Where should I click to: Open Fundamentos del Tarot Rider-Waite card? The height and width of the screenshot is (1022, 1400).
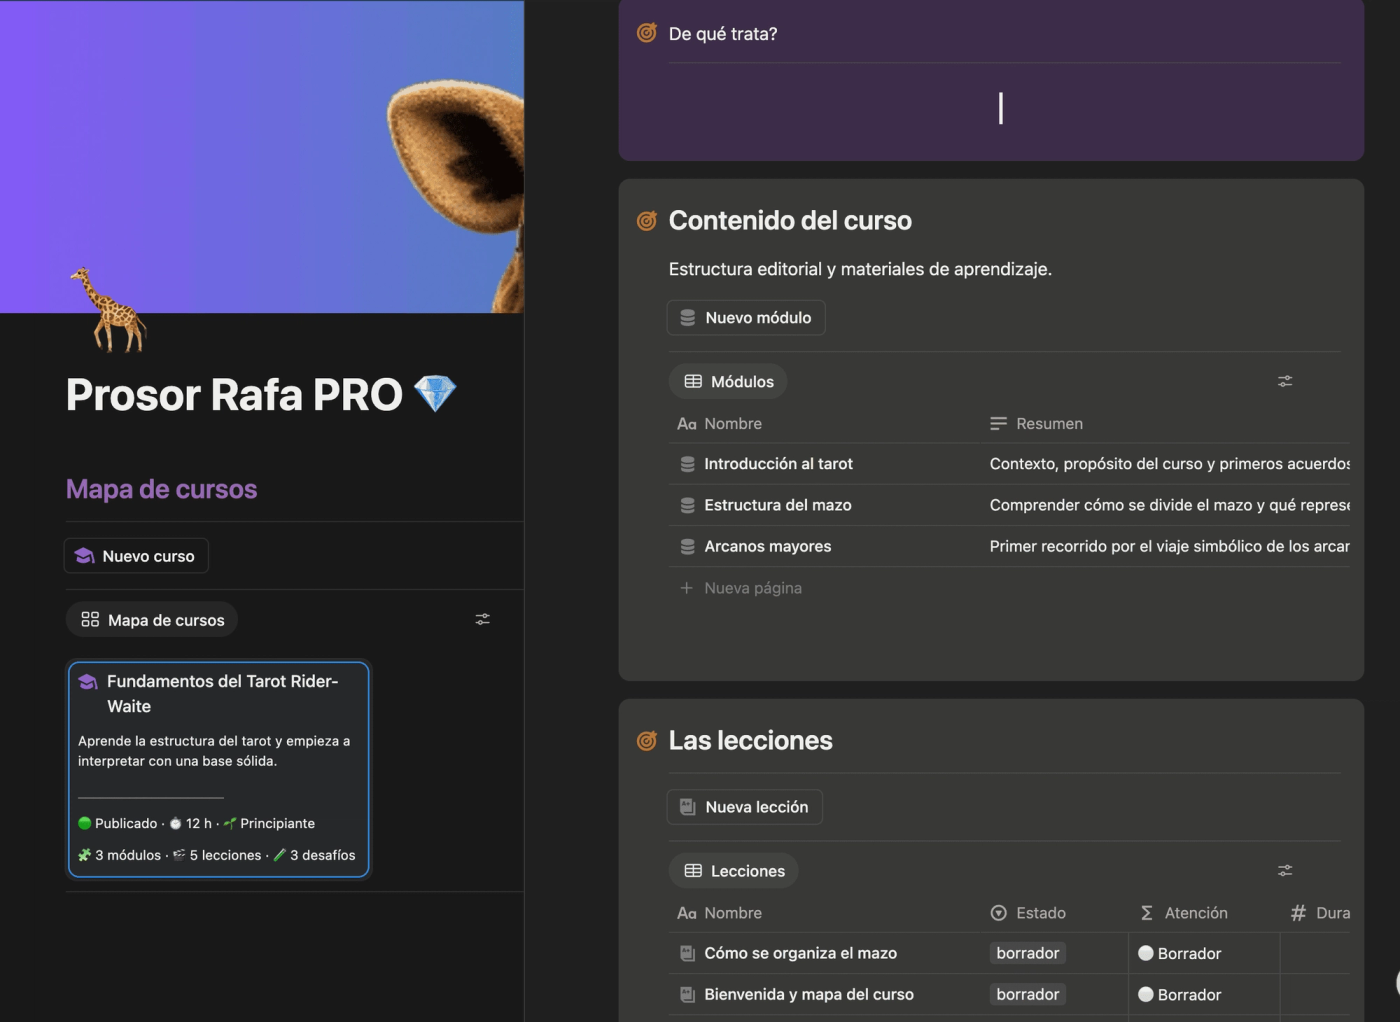coord(218,769)
